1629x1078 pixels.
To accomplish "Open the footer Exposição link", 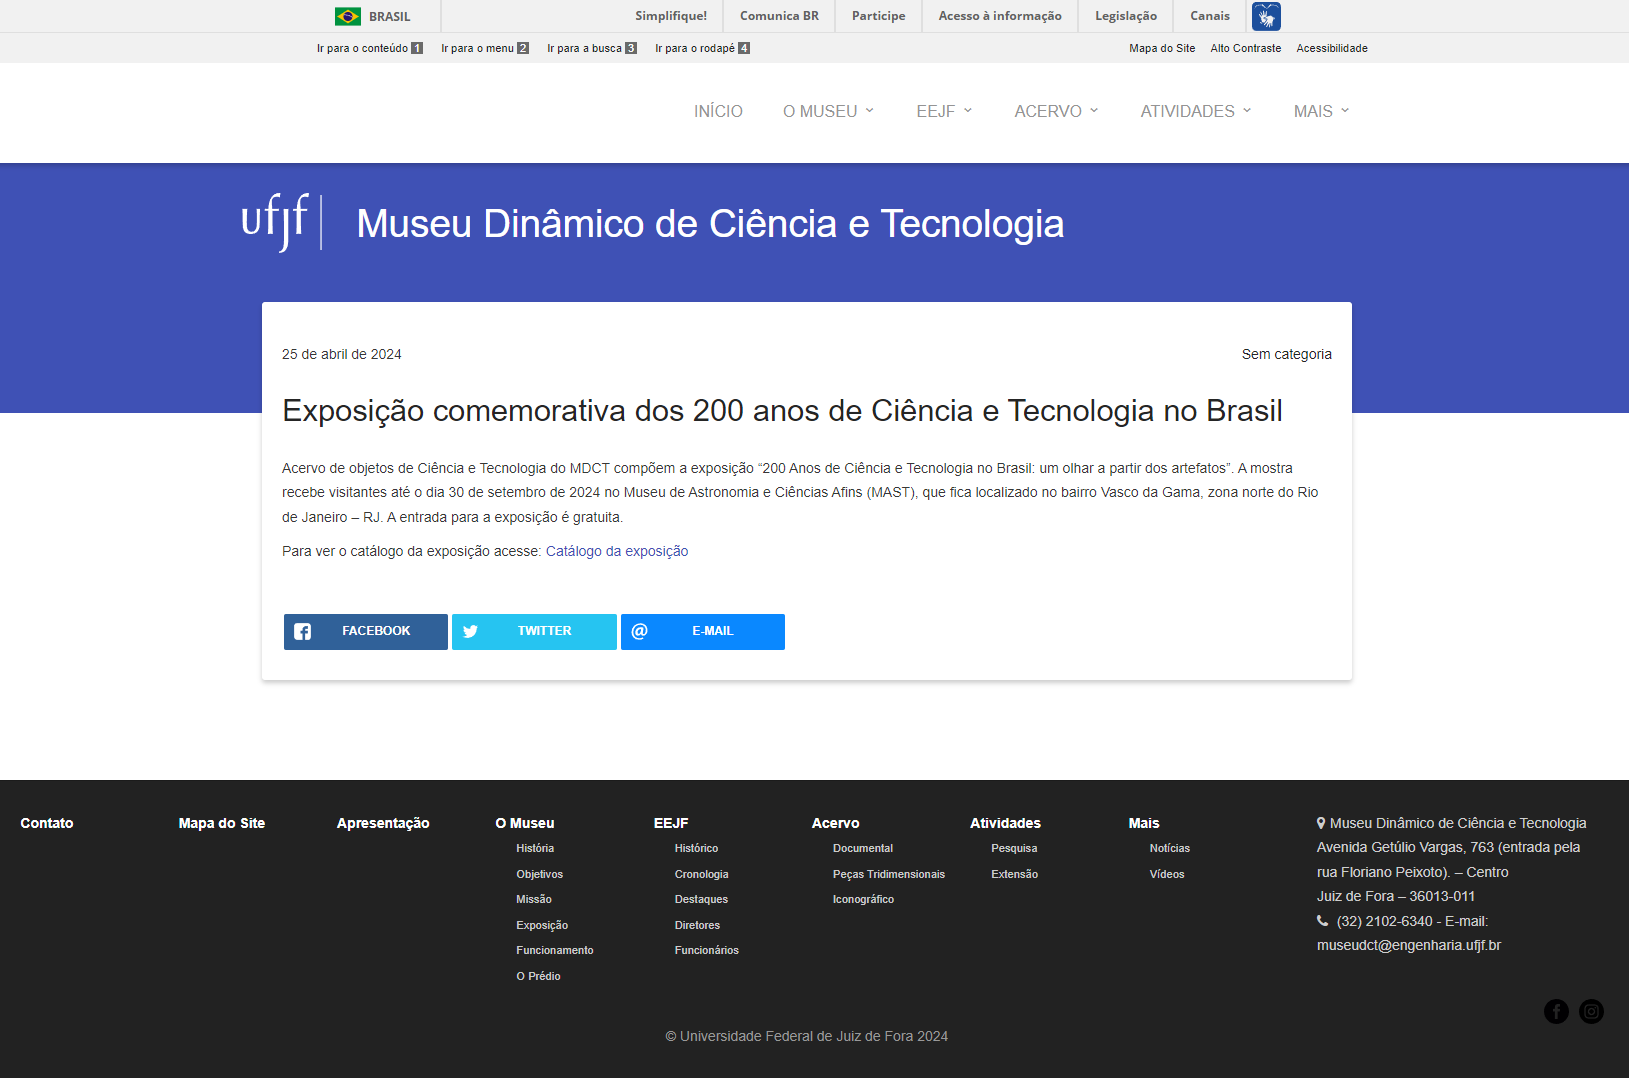I will [542, 925].
